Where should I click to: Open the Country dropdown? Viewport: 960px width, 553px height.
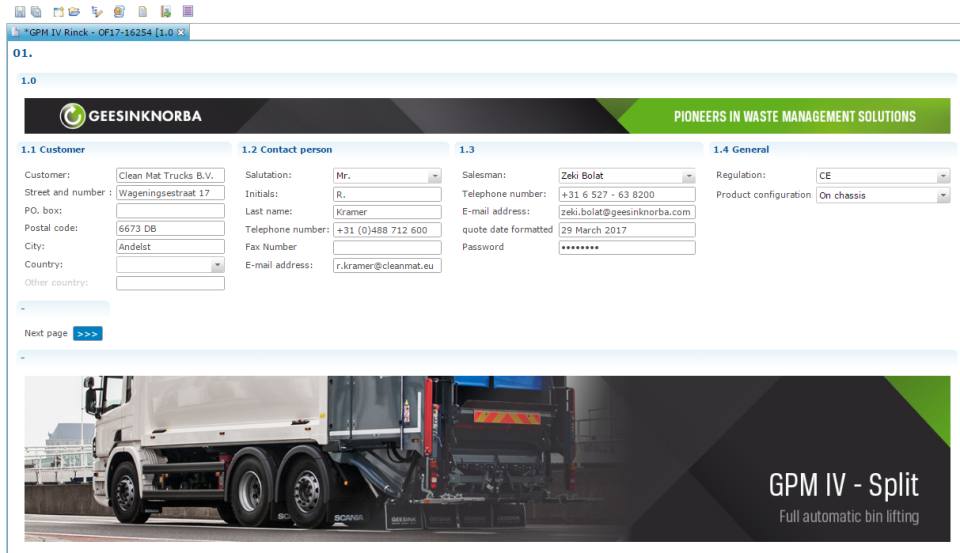click(x=217, y=265)
